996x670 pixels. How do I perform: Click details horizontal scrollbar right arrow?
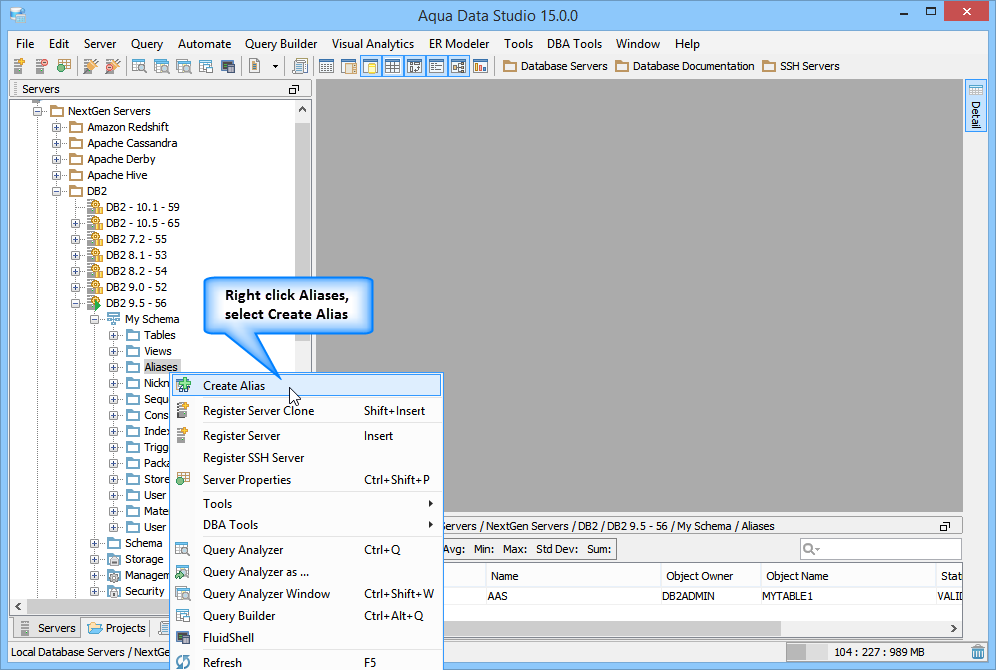[953, 628]
